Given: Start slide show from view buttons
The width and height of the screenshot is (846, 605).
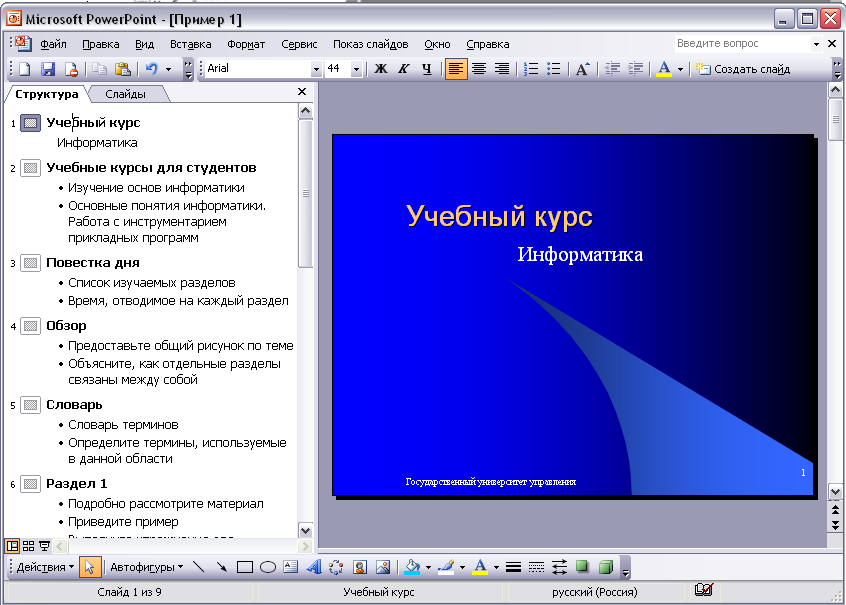Looking at the screenshot, I should click(44, 546).
